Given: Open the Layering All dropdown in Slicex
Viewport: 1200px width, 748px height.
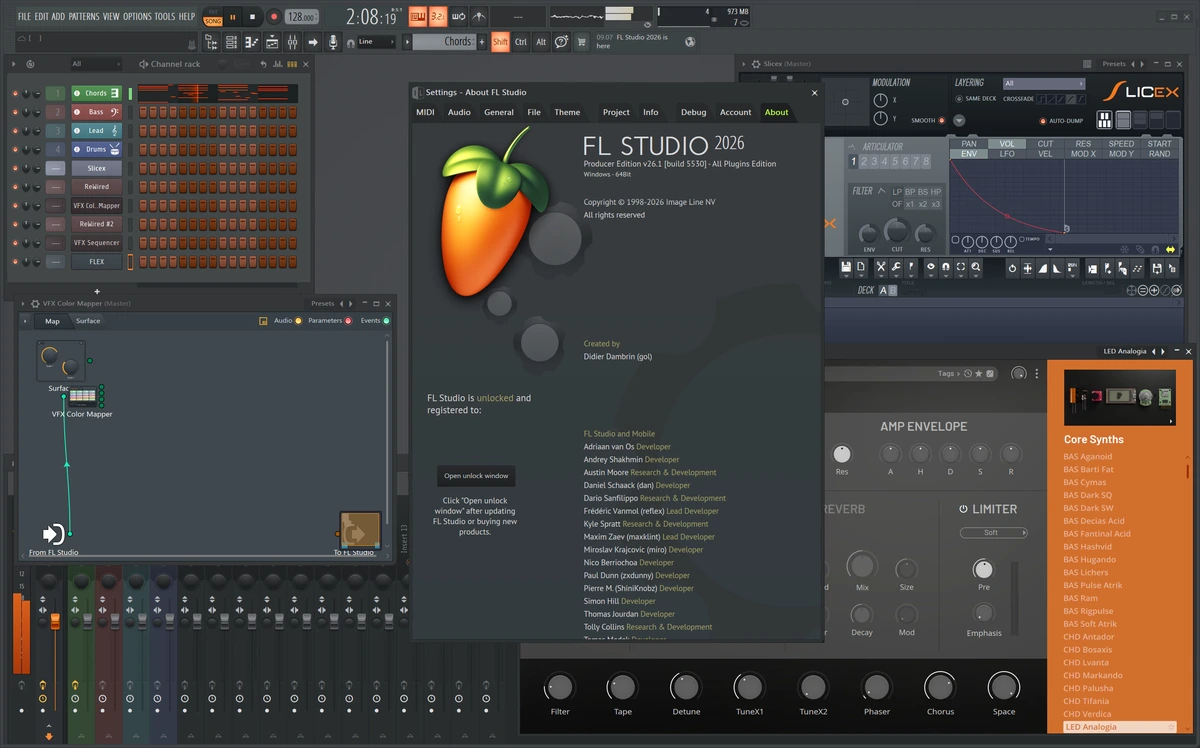Looking at the screenshot, I should click(x=1044, y=83).
